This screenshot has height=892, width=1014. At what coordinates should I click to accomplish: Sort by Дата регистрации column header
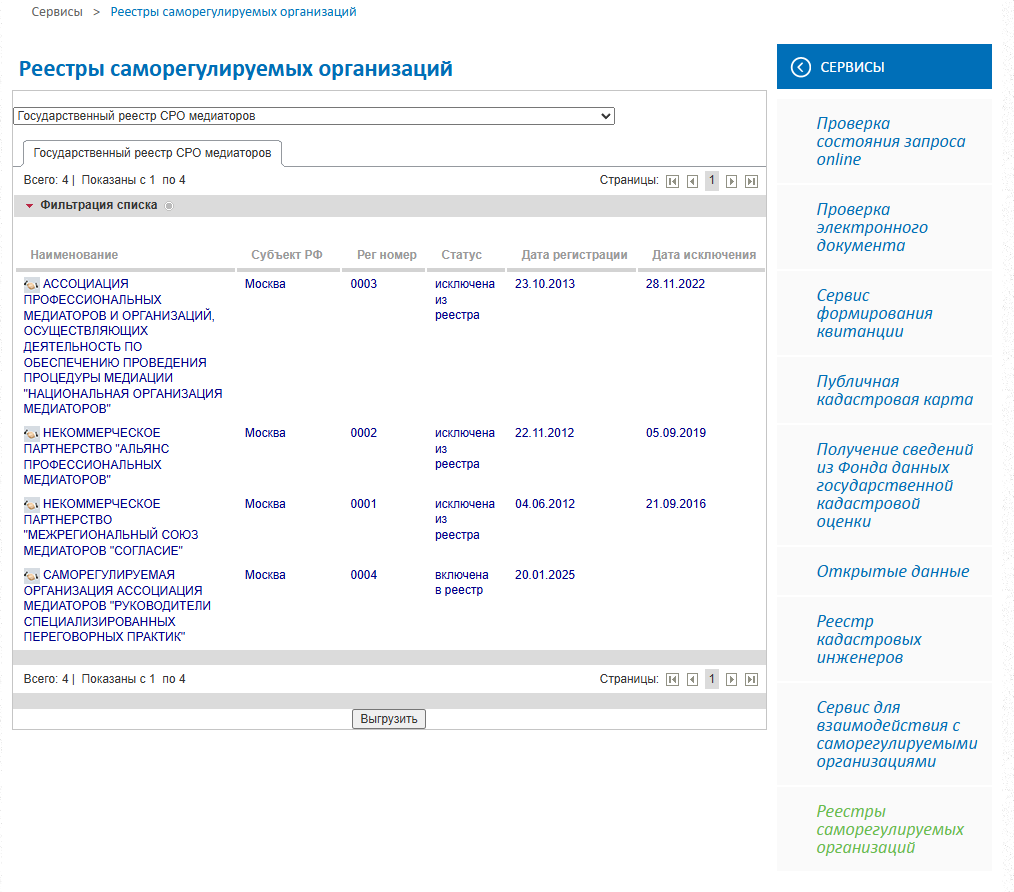coord(574,255)
